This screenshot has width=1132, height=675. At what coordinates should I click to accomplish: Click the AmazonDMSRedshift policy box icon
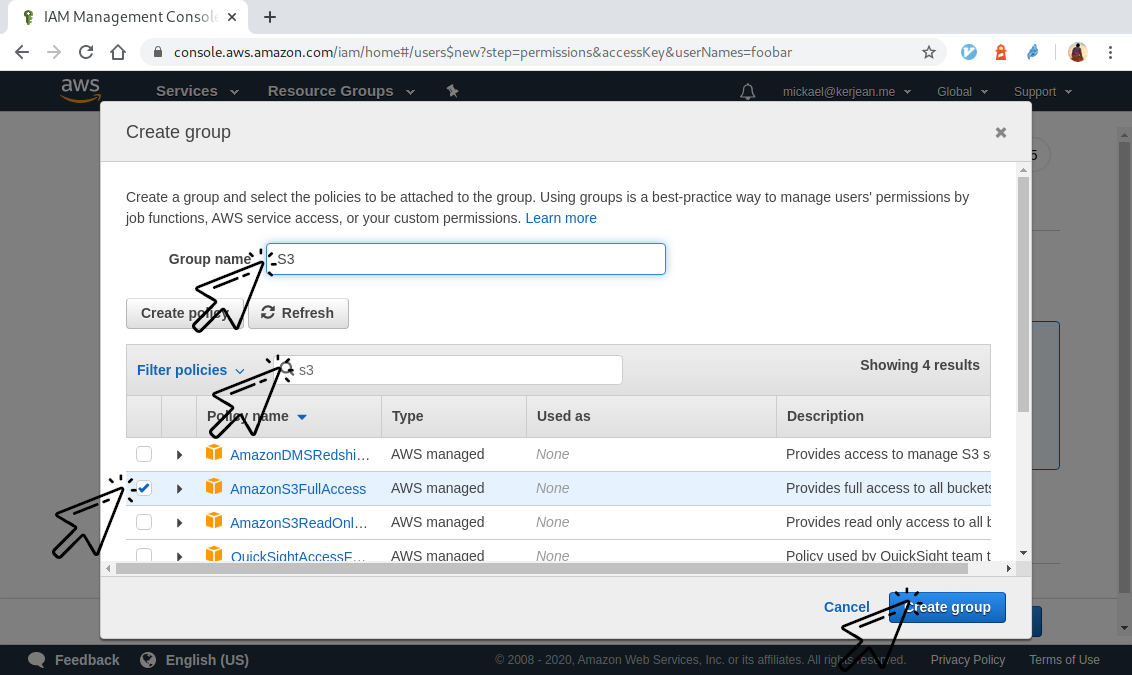tap(214, 453)
